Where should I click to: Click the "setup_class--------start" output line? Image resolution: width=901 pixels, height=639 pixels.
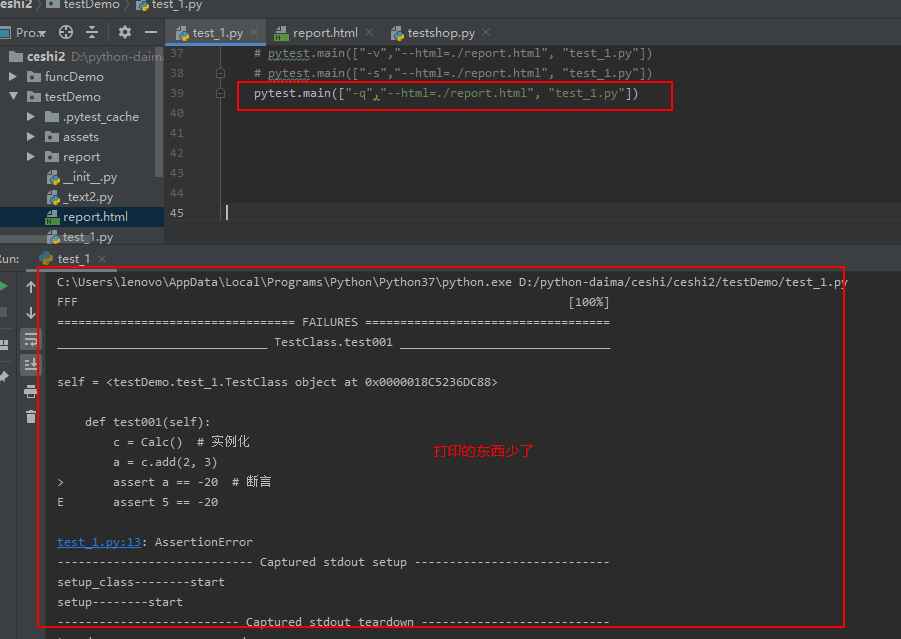pos(141,582)
